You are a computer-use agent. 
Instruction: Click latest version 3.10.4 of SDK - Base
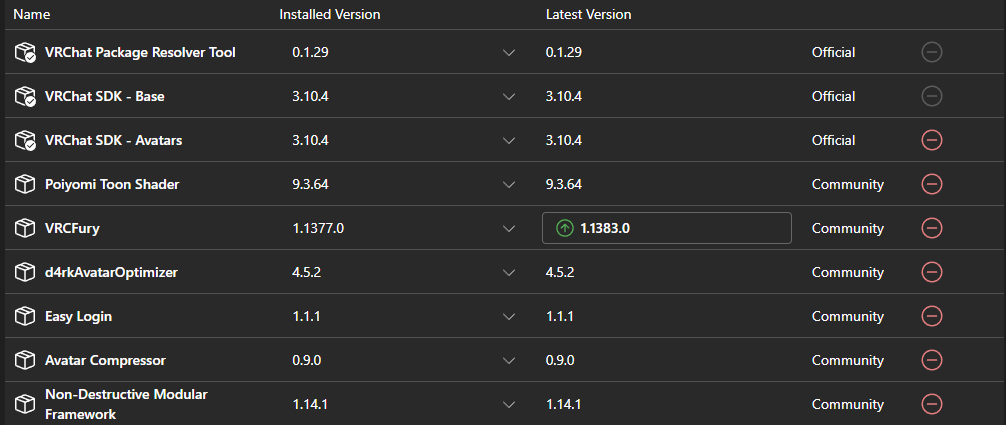(x=564, y=96)
